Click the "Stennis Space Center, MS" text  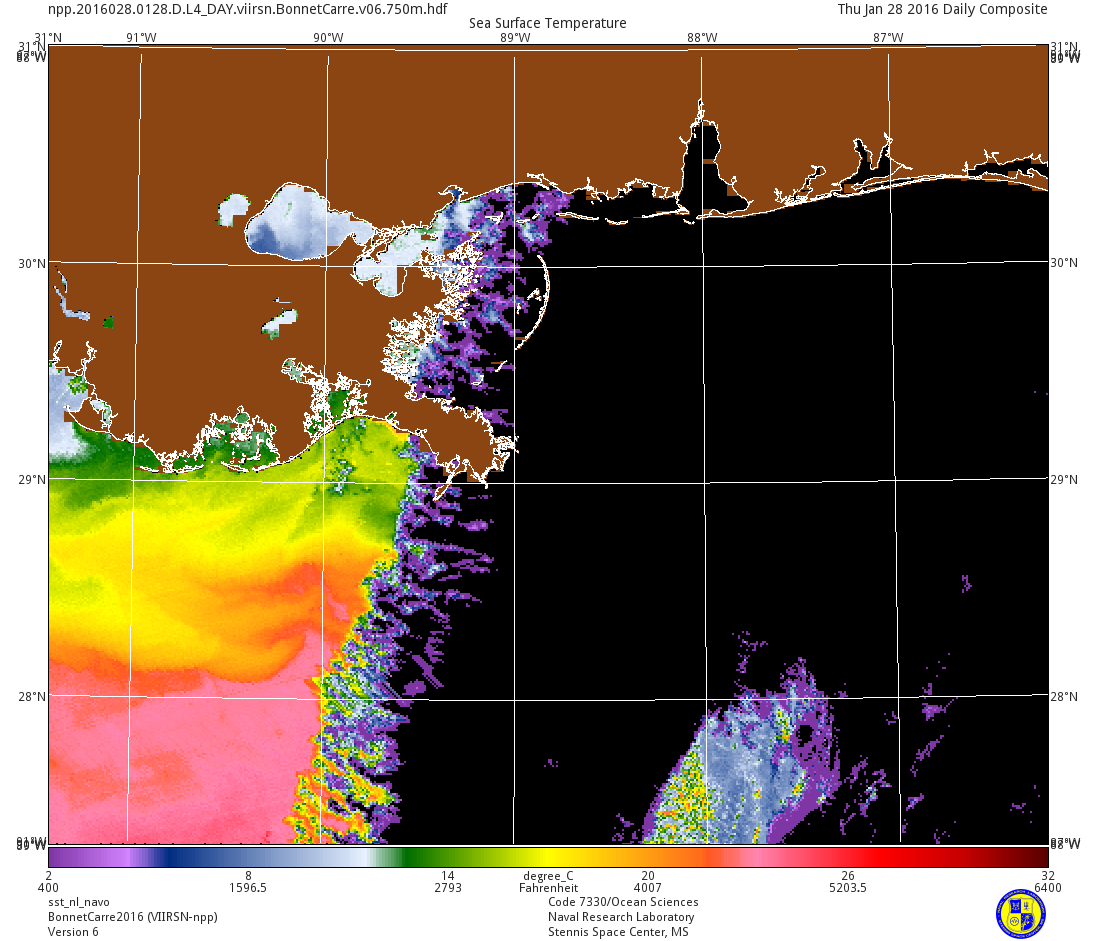[618, 932]
